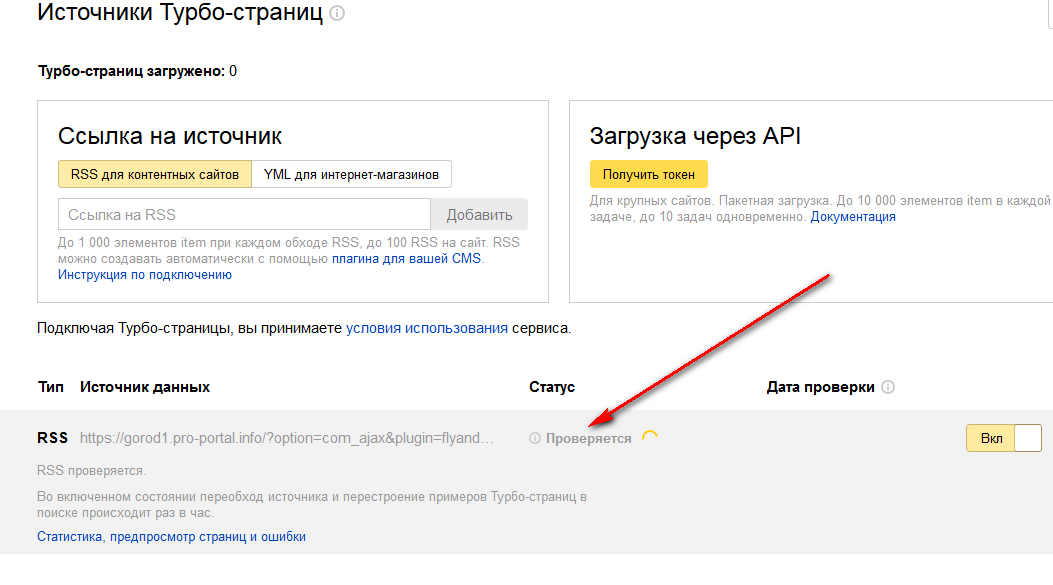Image resolution: width=1053 pixels, height=585 pixels.
Task: Select RSS для контентных сайтов tab
Action: pyautogui.click(x=154, y=174)
